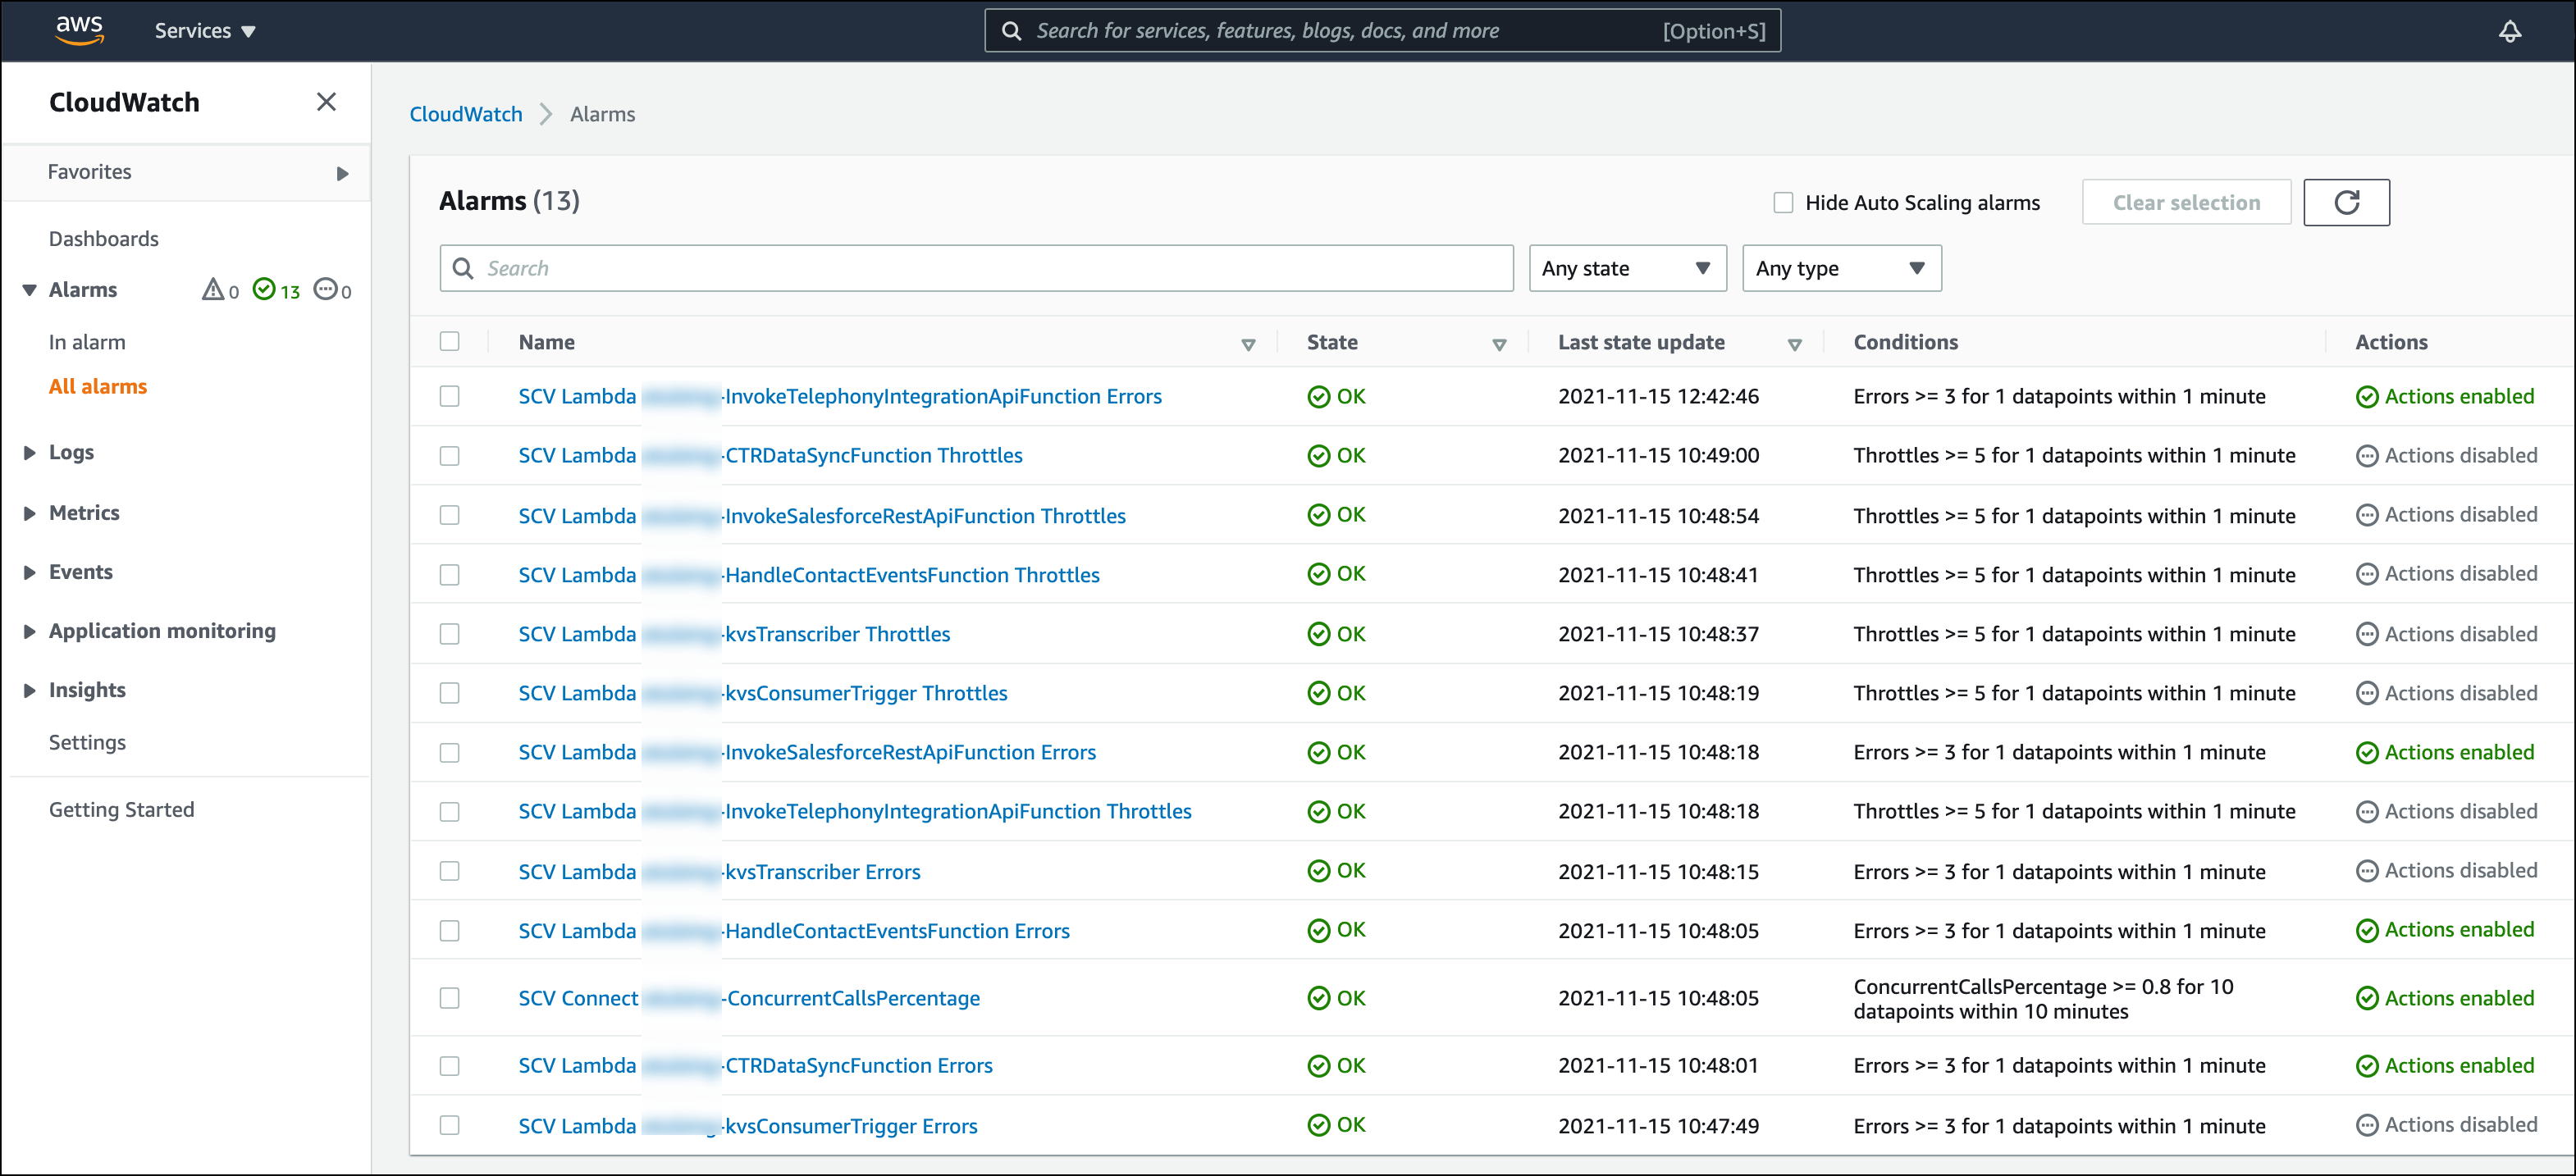The image size is (2576, 1176).
Task: Click the Conditions column header
Action: pyautogui.click(x=1906, y=342)
